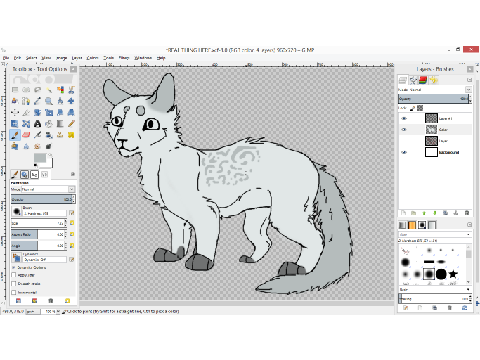
Task: Select the Heal tool
Action: coord(71,135)
